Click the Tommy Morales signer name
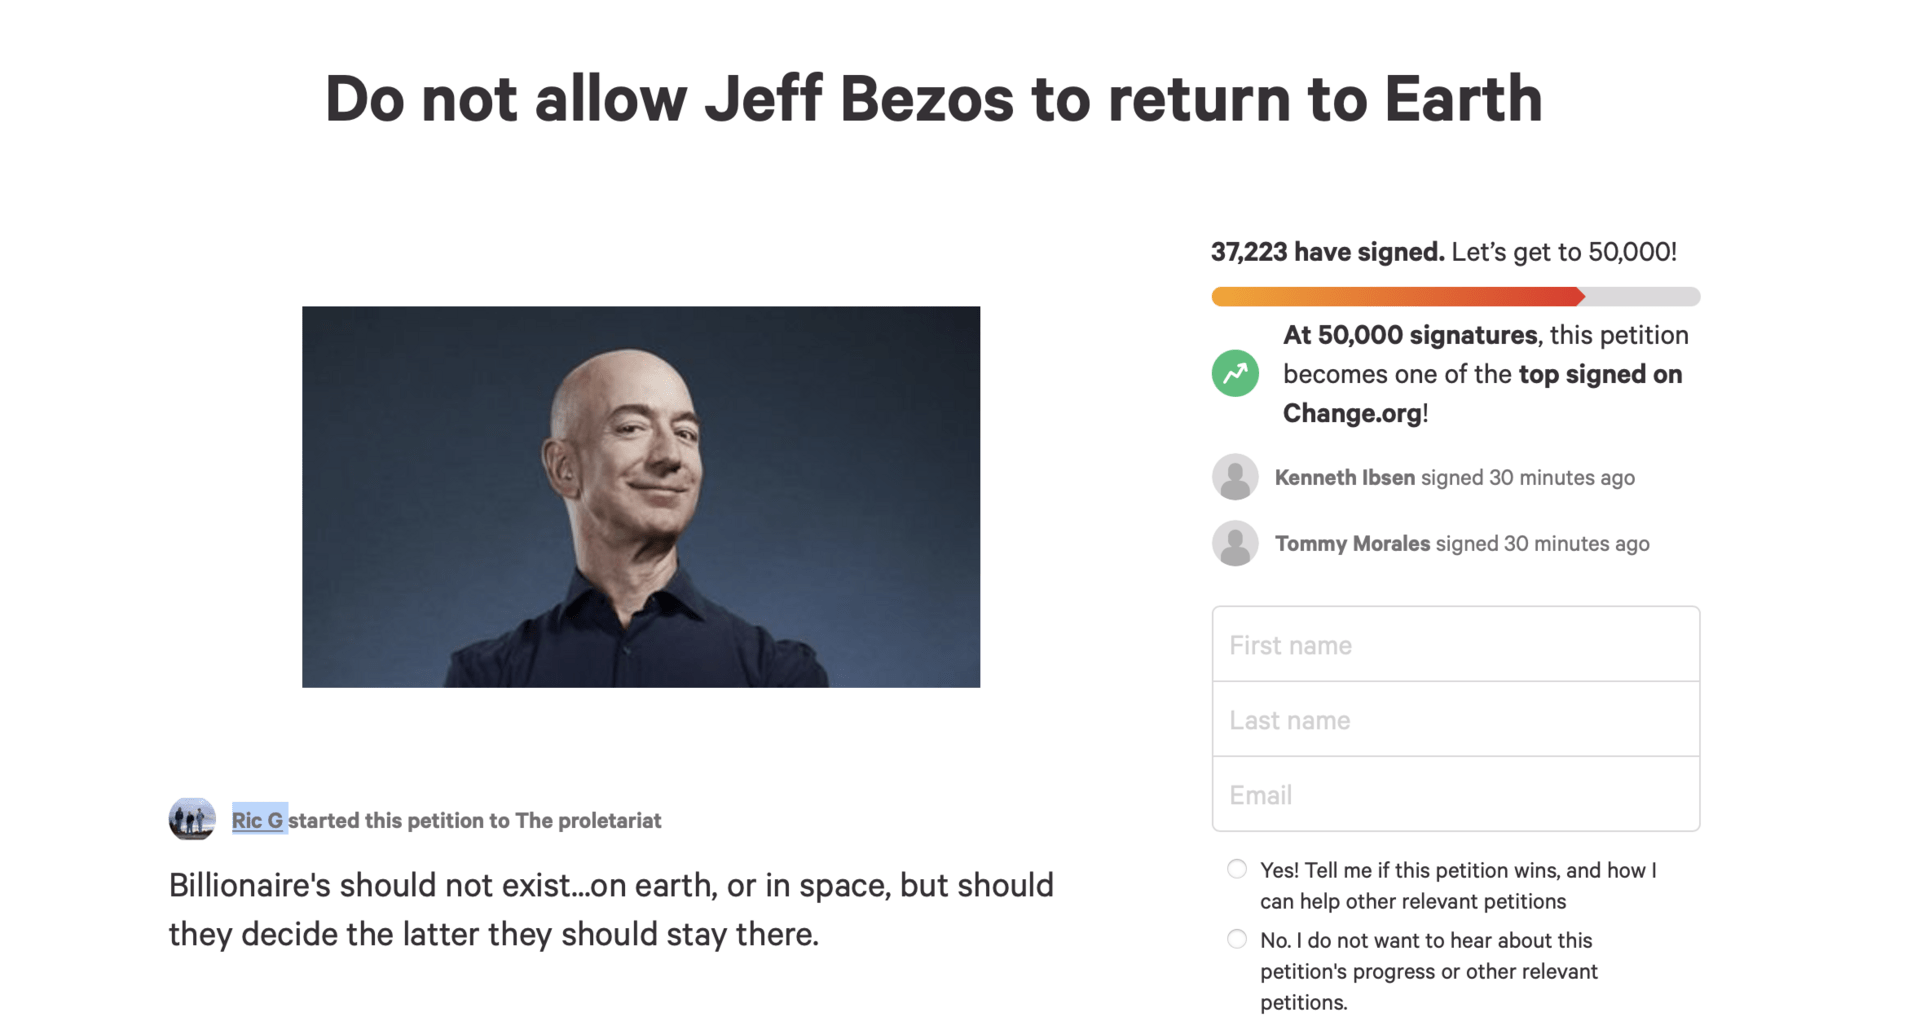This screenshot has height=1017, width=1920. (x=1352, y=543)
